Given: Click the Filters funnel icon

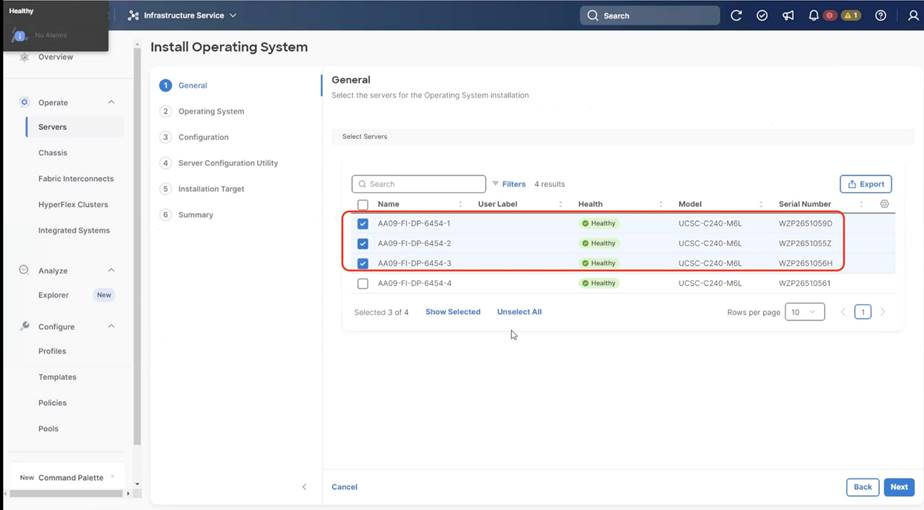Looking at the screenshot, I should click(495, 184).
